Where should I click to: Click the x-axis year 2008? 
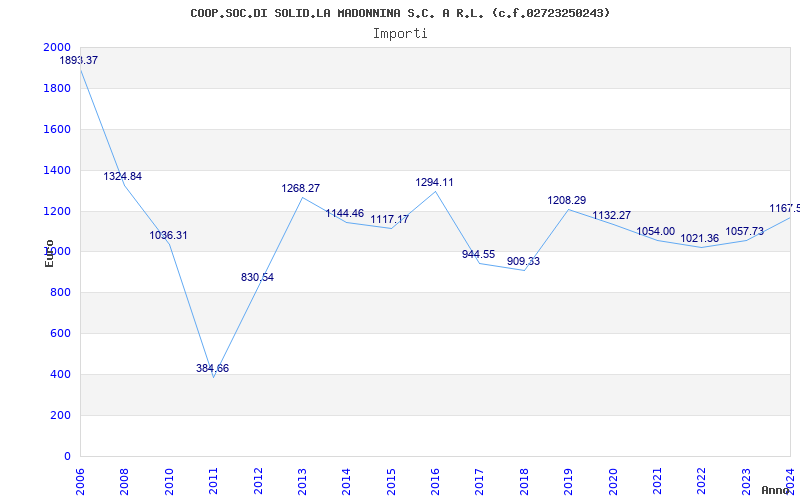pos(124,481)
